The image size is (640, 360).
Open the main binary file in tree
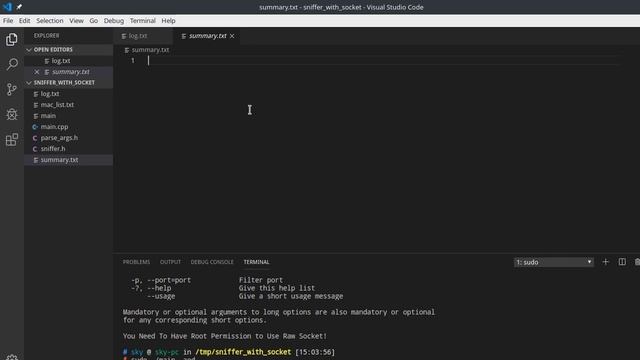tap(69, 116)
